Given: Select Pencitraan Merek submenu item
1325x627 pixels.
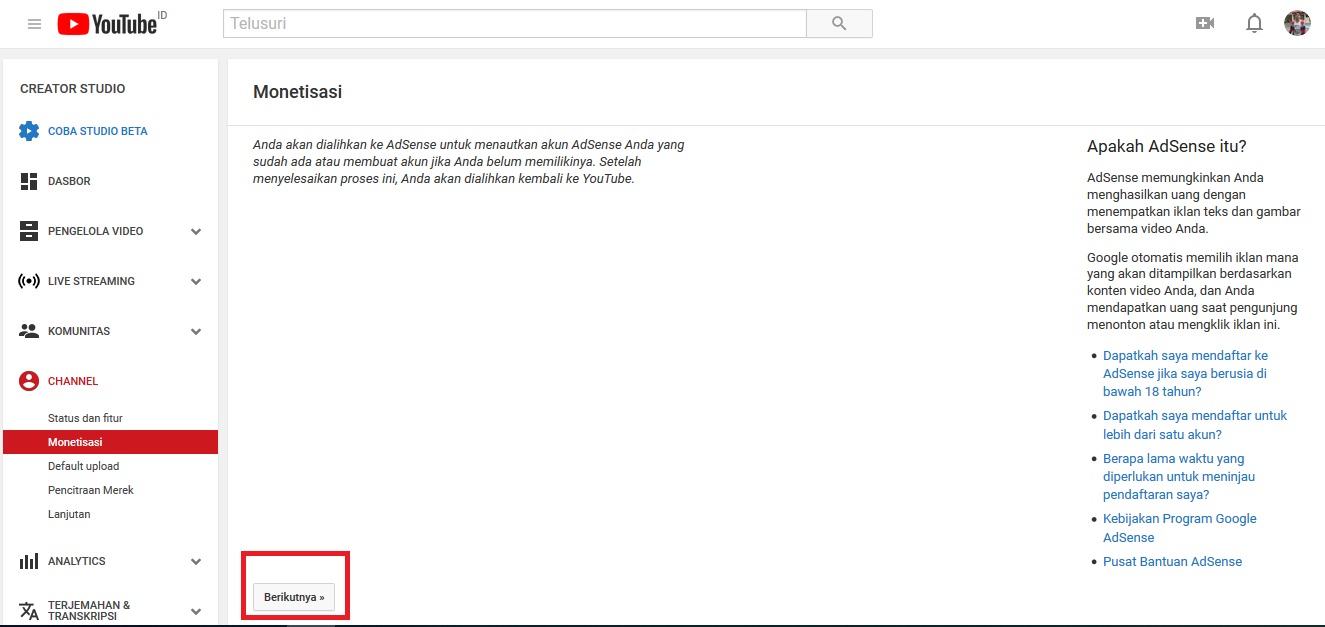Looking at the screenshot, I should coord(91,490).
